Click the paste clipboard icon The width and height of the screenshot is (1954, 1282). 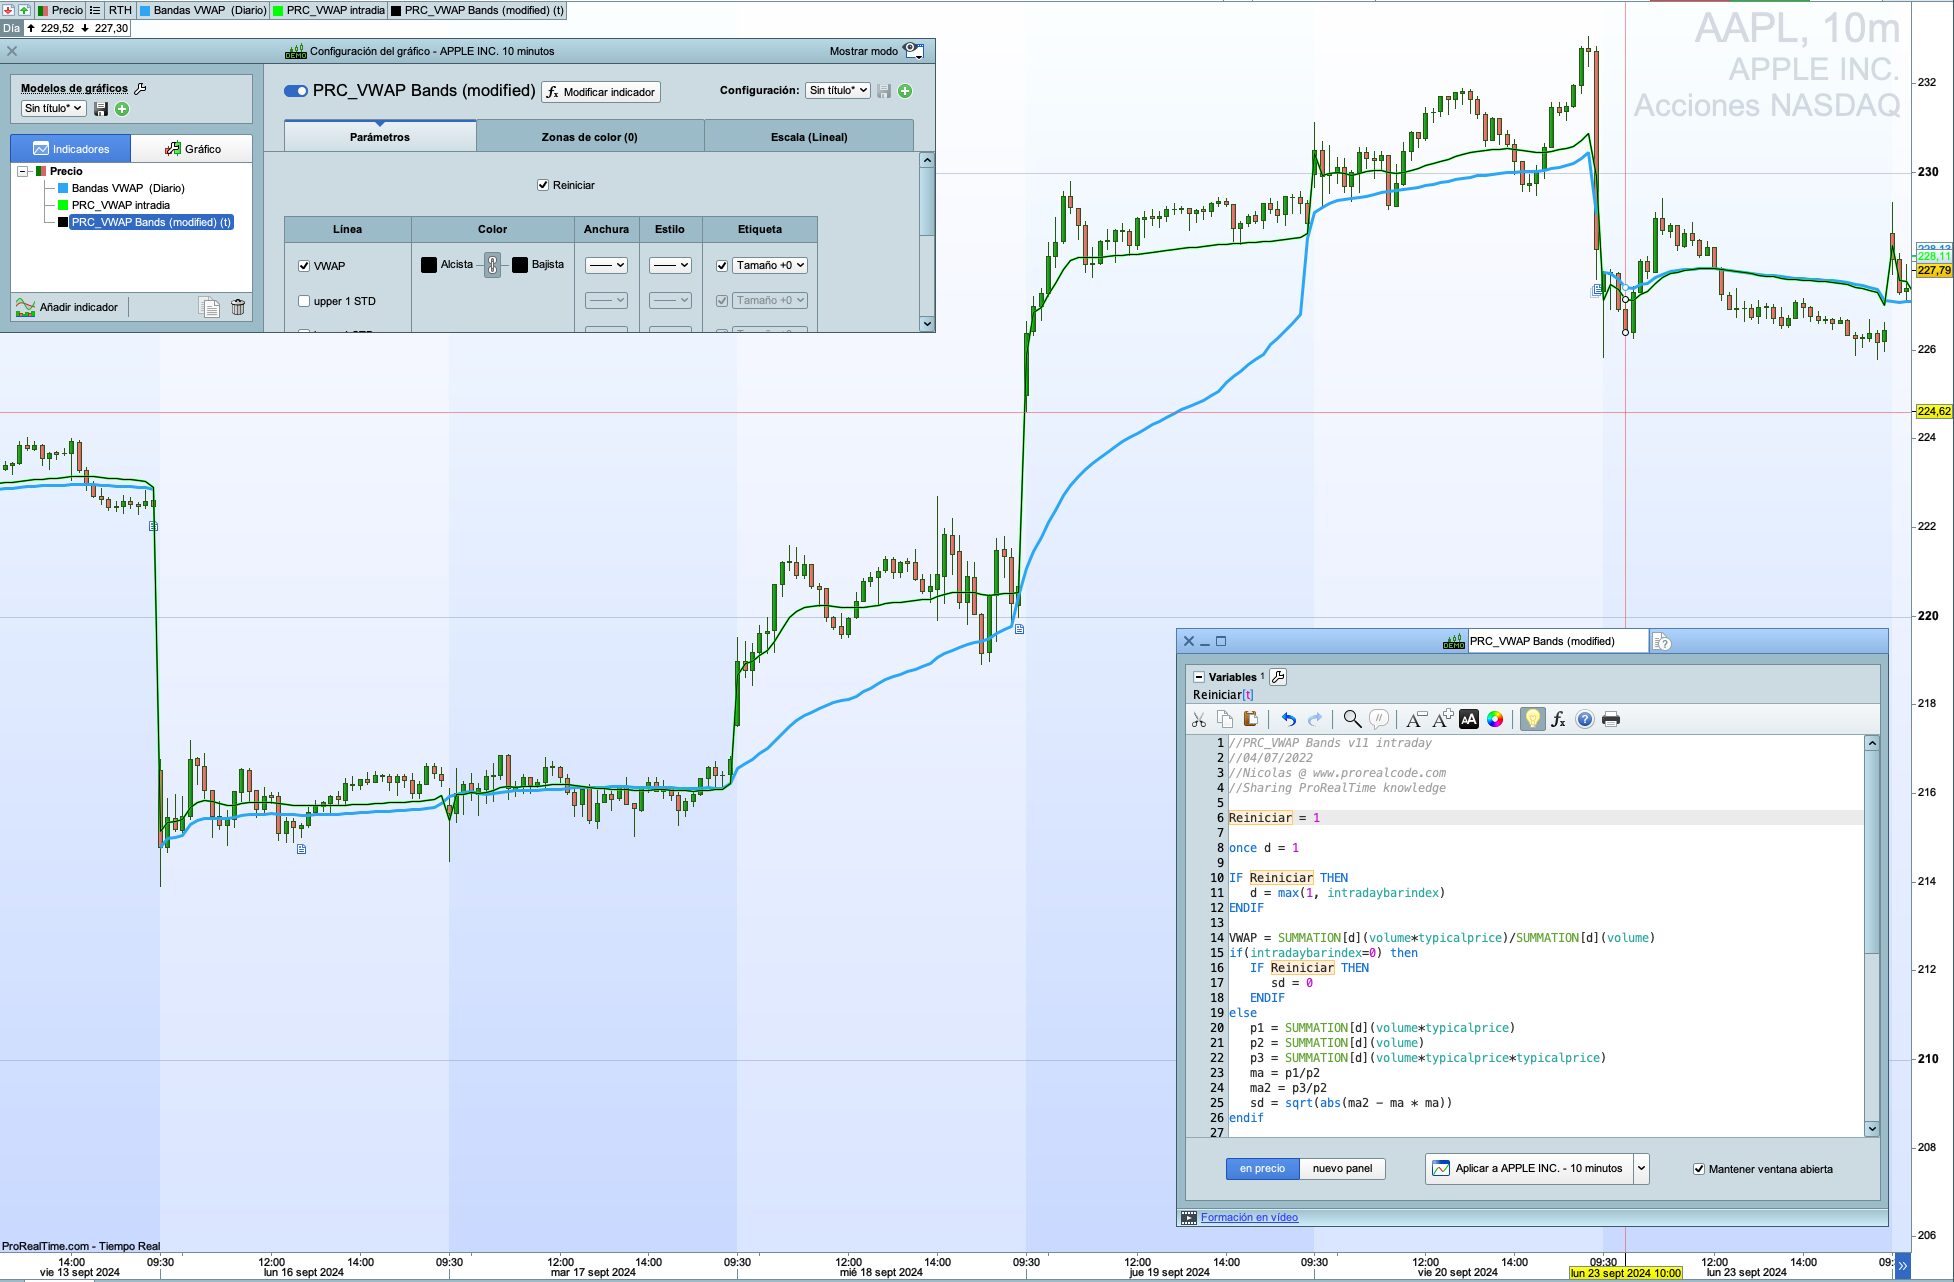click(1250, 719)
